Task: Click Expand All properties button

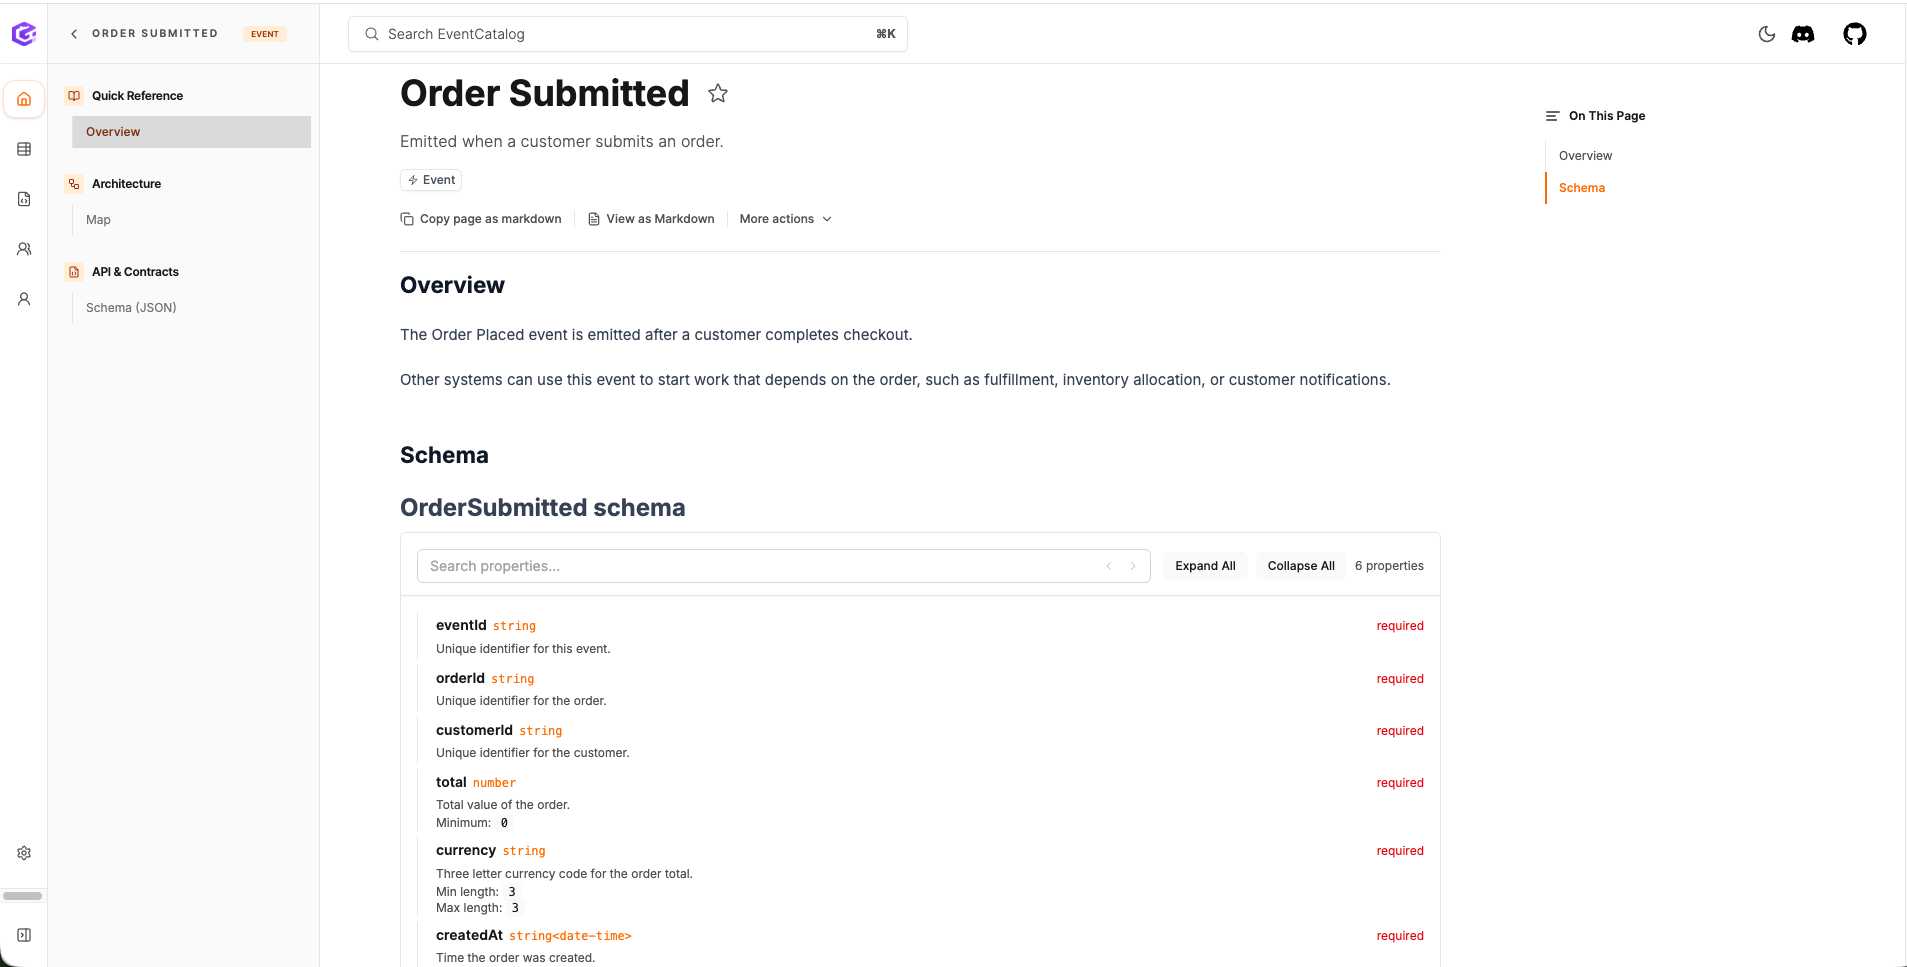Action: click(1205, 566)
